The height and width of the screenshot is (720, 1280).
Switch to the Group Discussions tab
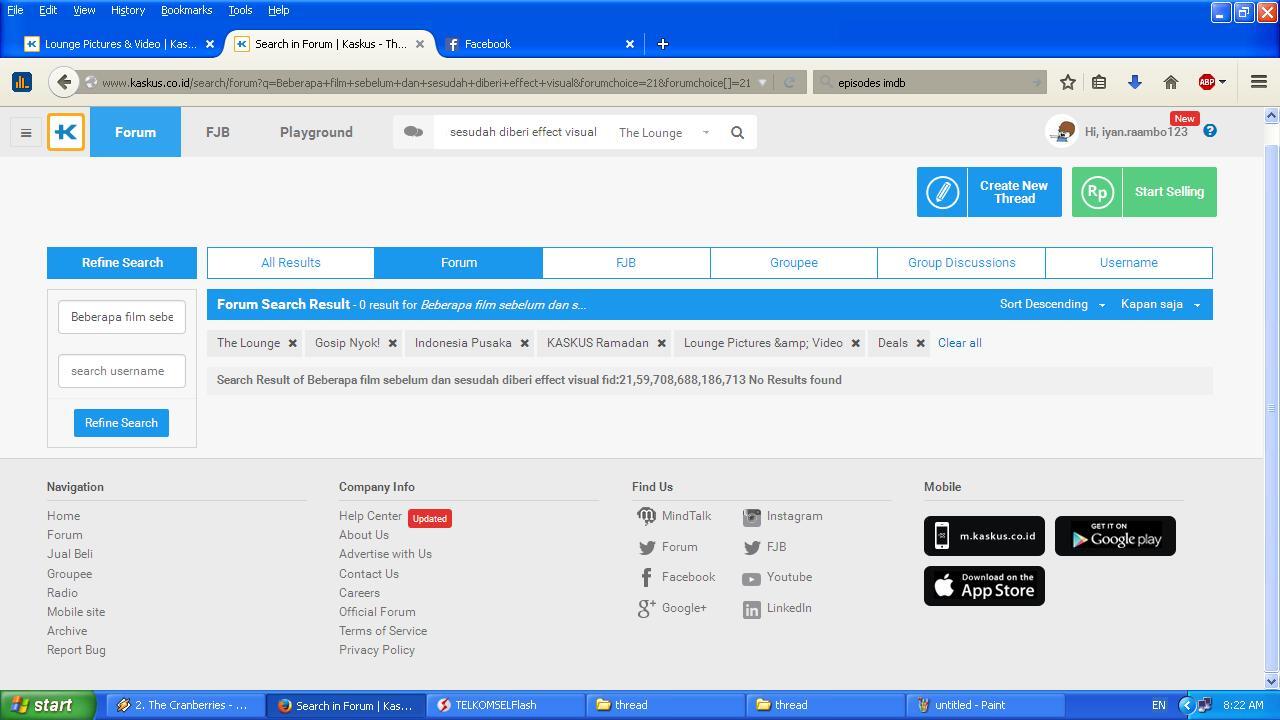click(x=962, y=263)
